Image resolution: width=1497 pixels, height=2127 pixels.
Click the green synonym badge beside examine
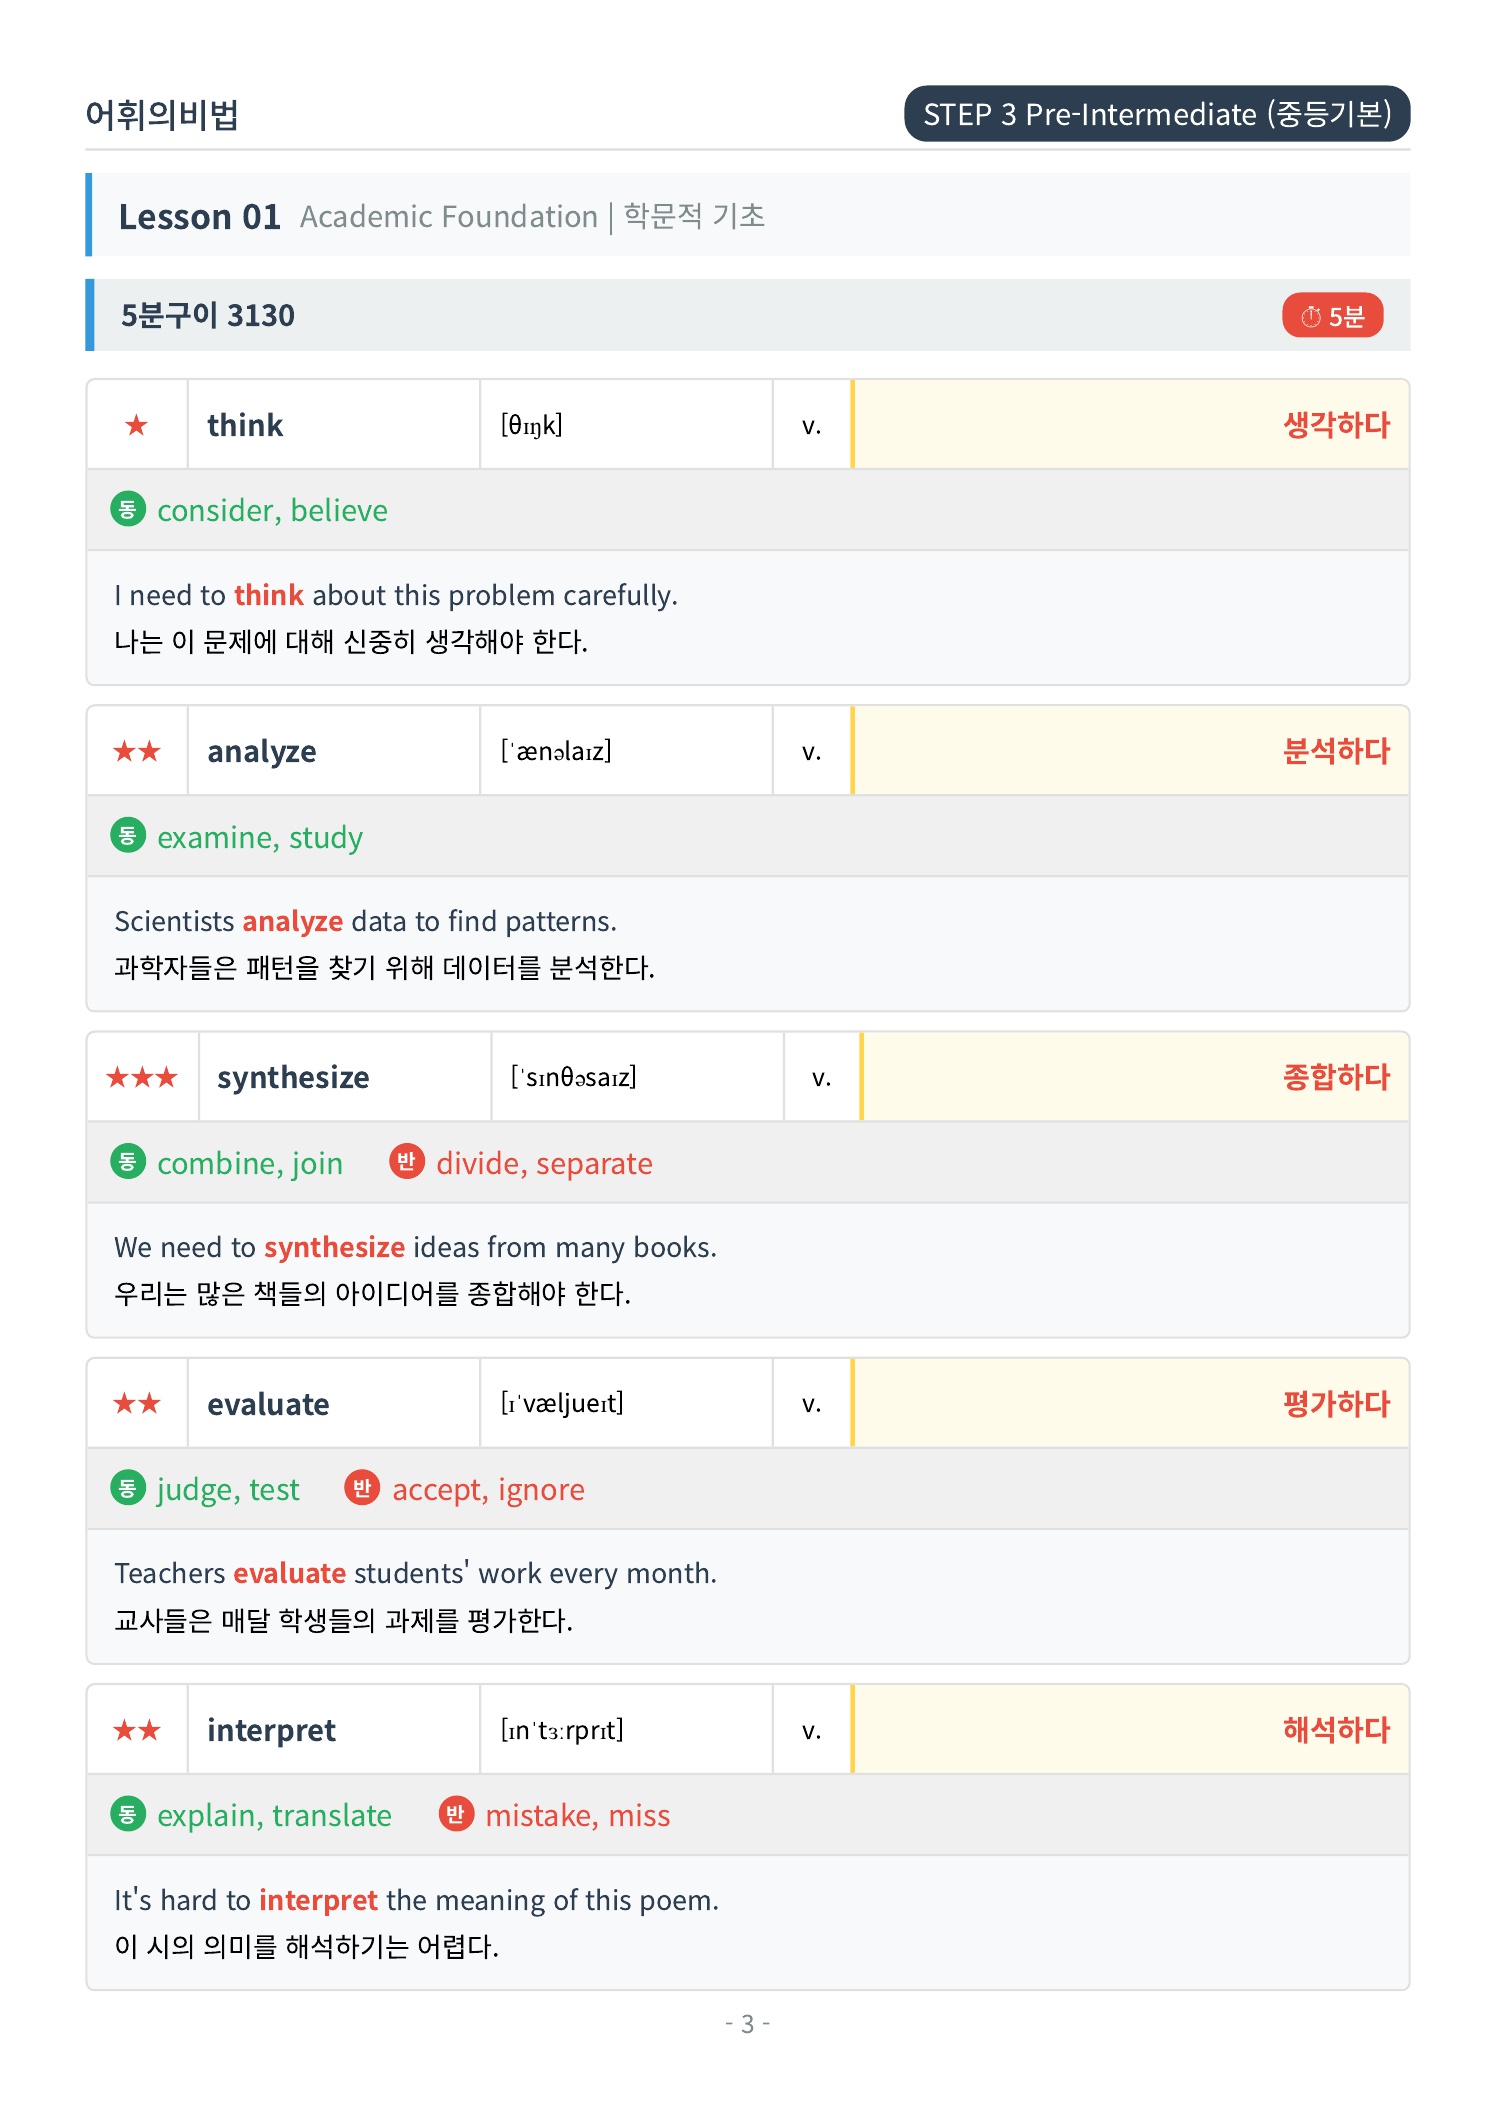point(128,836)
